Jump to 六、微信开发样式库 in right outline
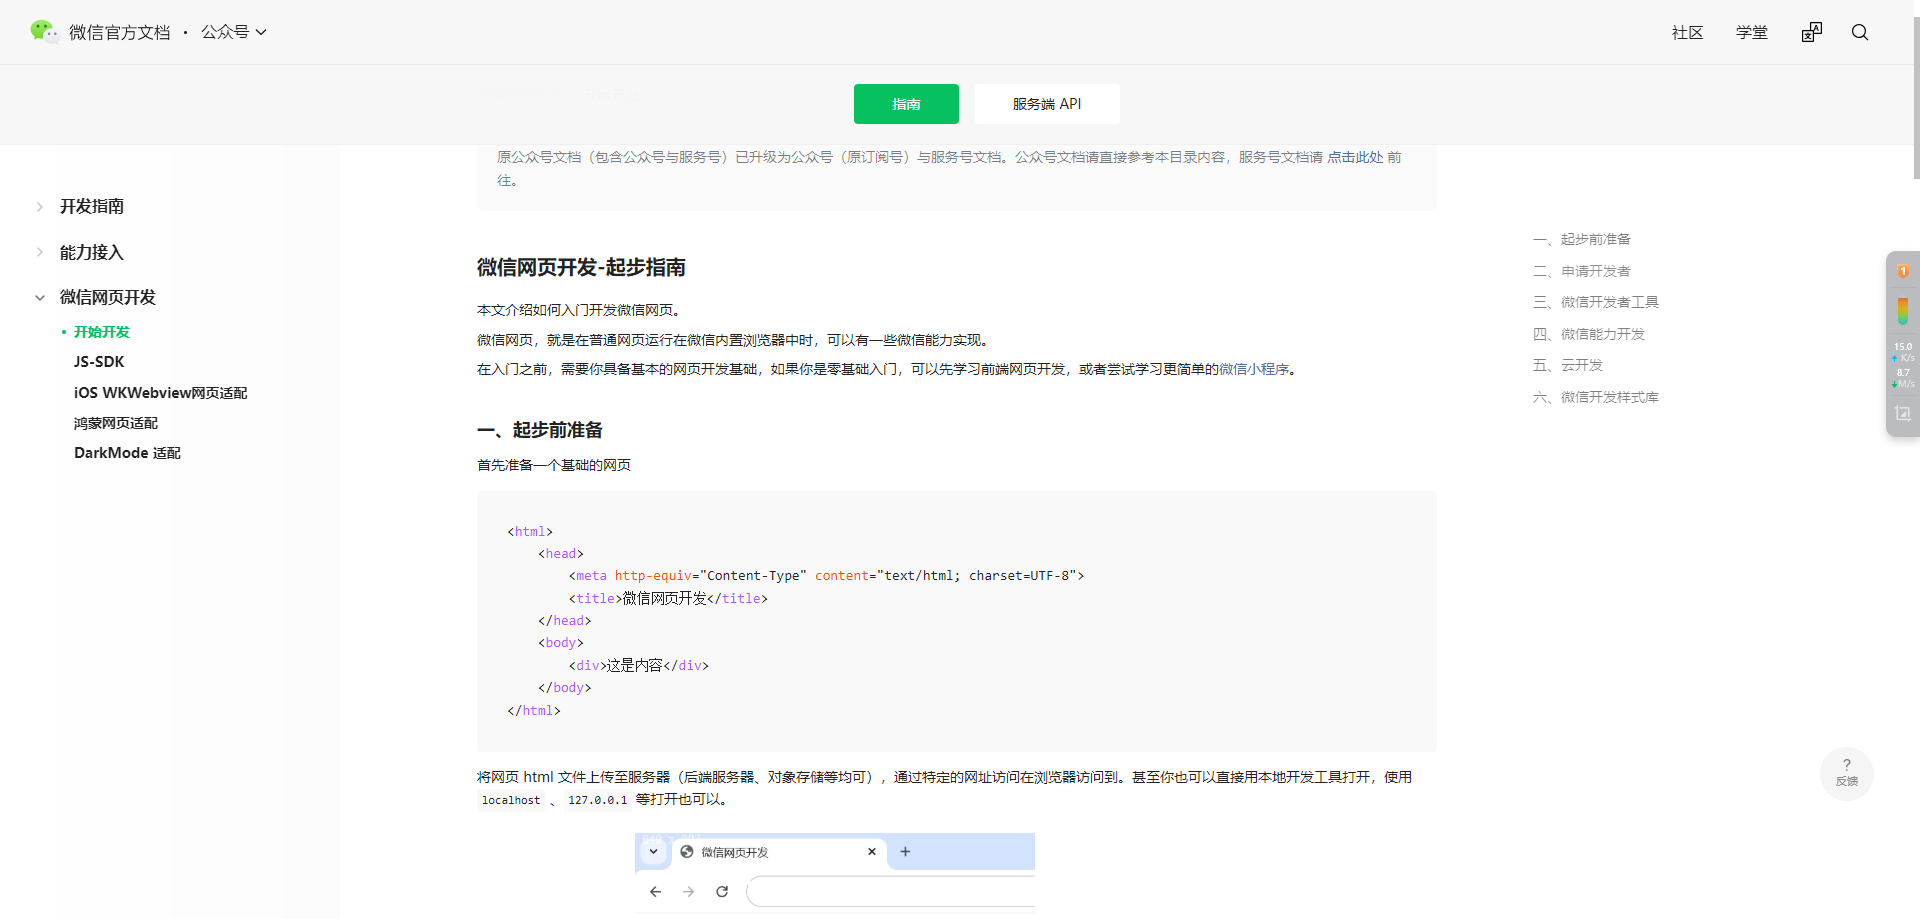The width and height of the screenshot is (1920, 919). point(1596,397)
